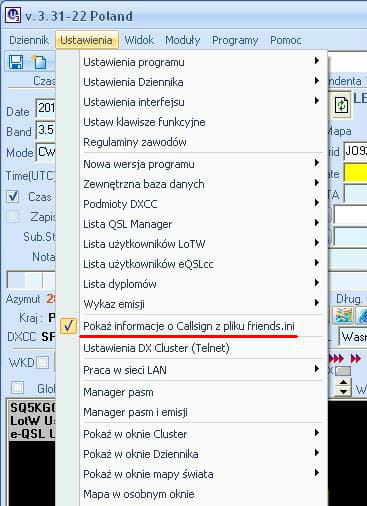Click the red triple arrows icon
Viewport: 367px width, 506px height.
pyautogui.click(x=336, y=359)
